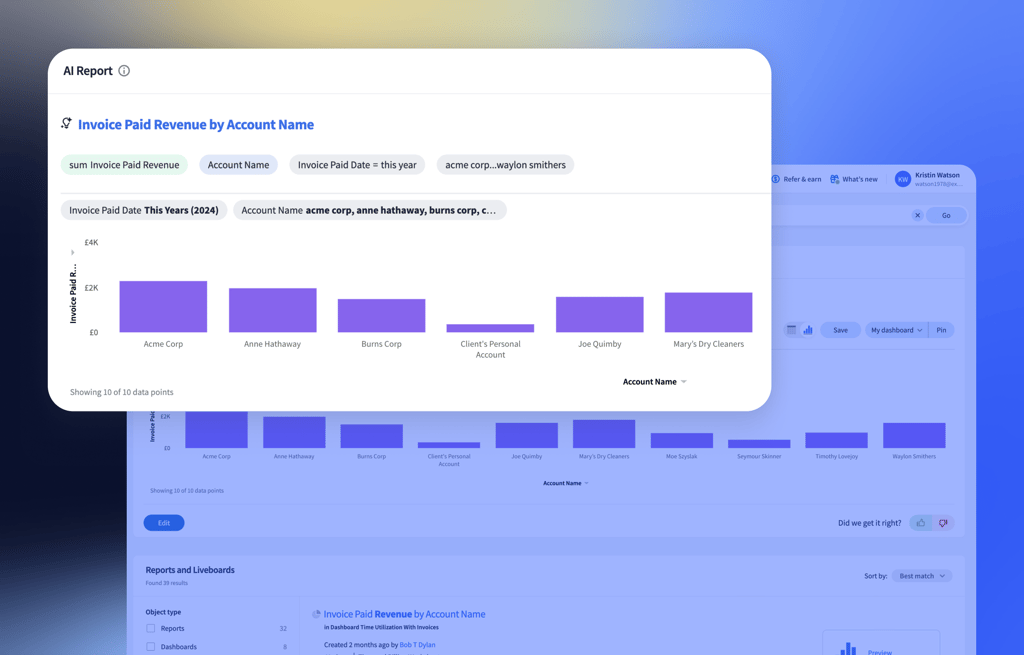Switch to bar chart view icon

coord(808,330)
